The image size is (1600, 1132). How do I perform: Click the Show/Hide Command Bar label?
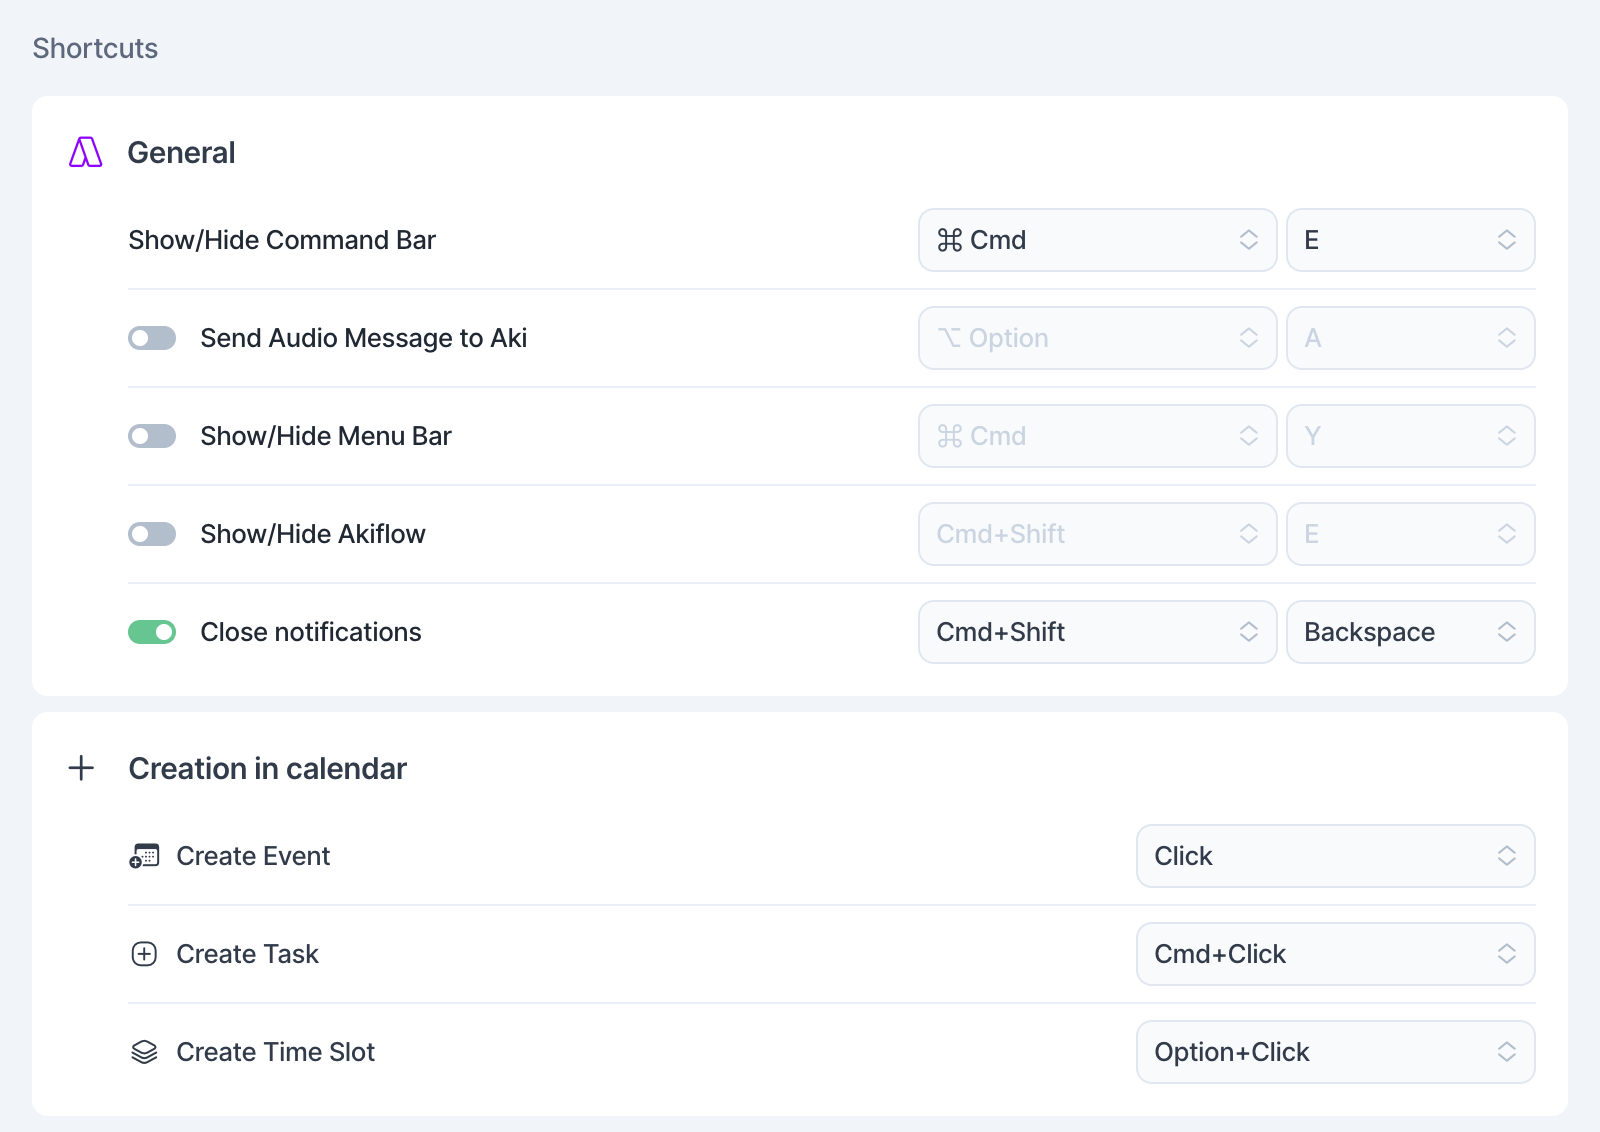coord(282,240)
